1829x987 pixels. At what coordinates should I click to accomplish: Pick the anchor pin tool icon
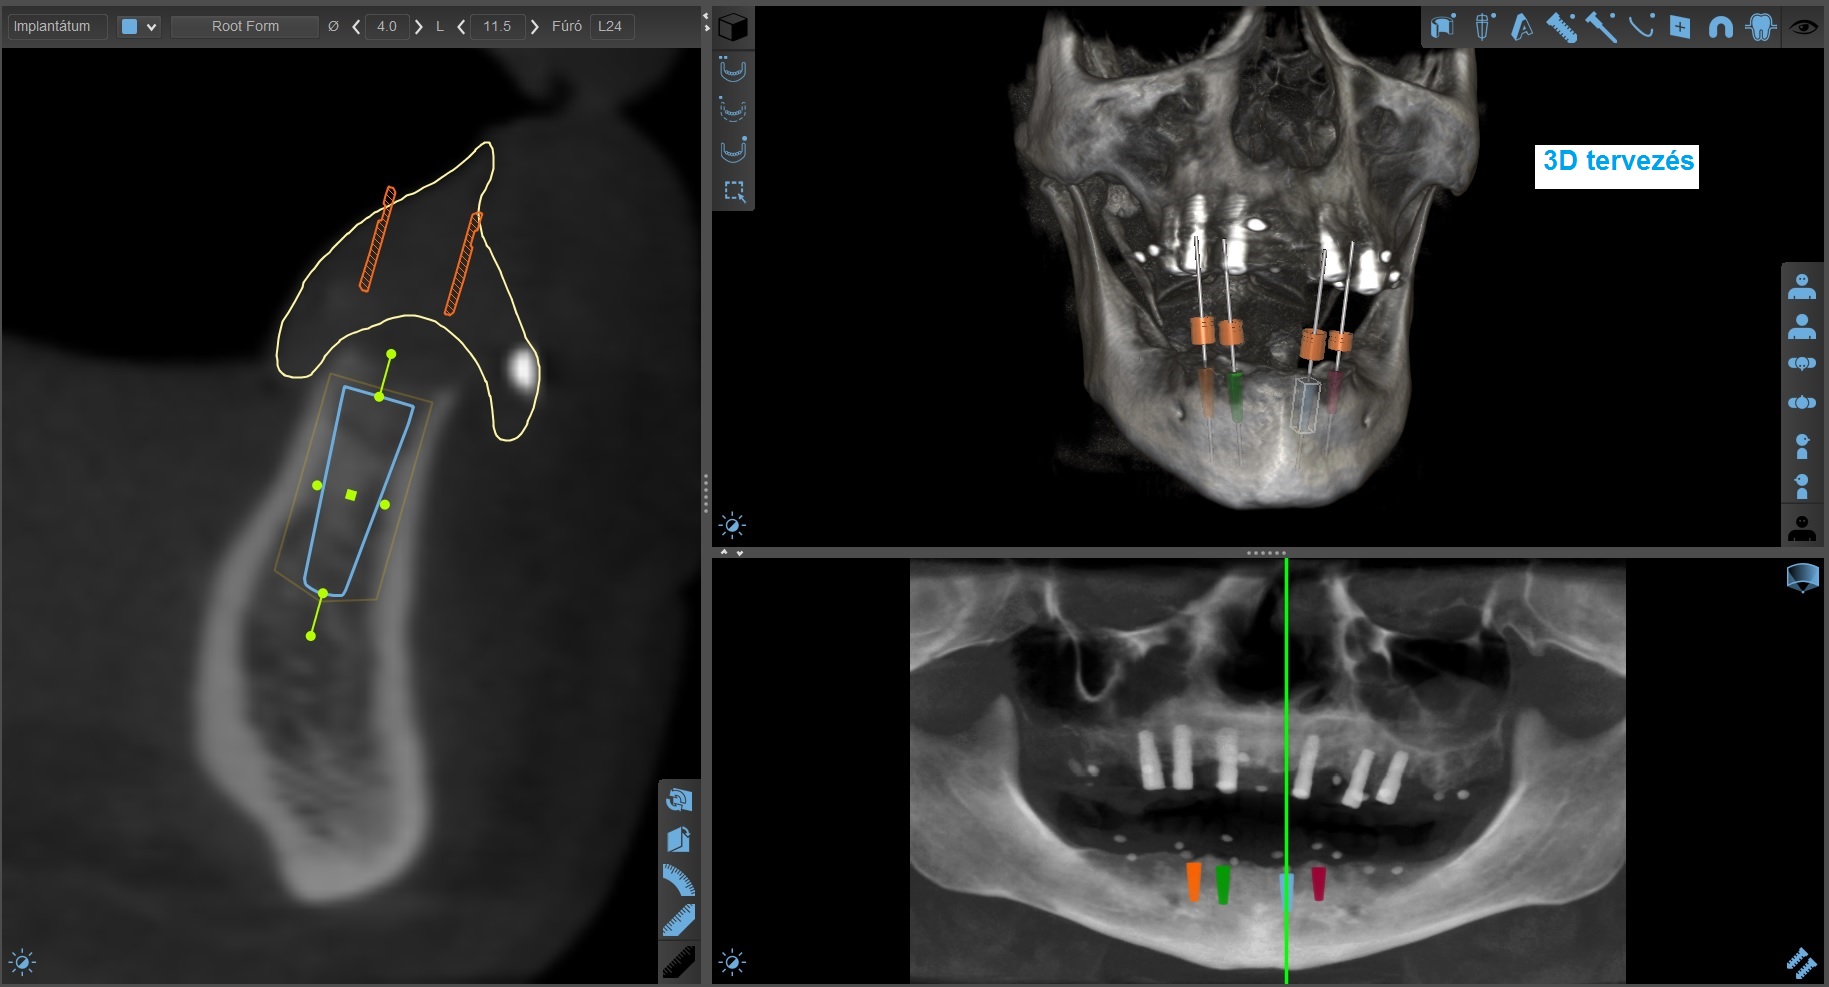pyautogui.click(x=1601, y=27)
